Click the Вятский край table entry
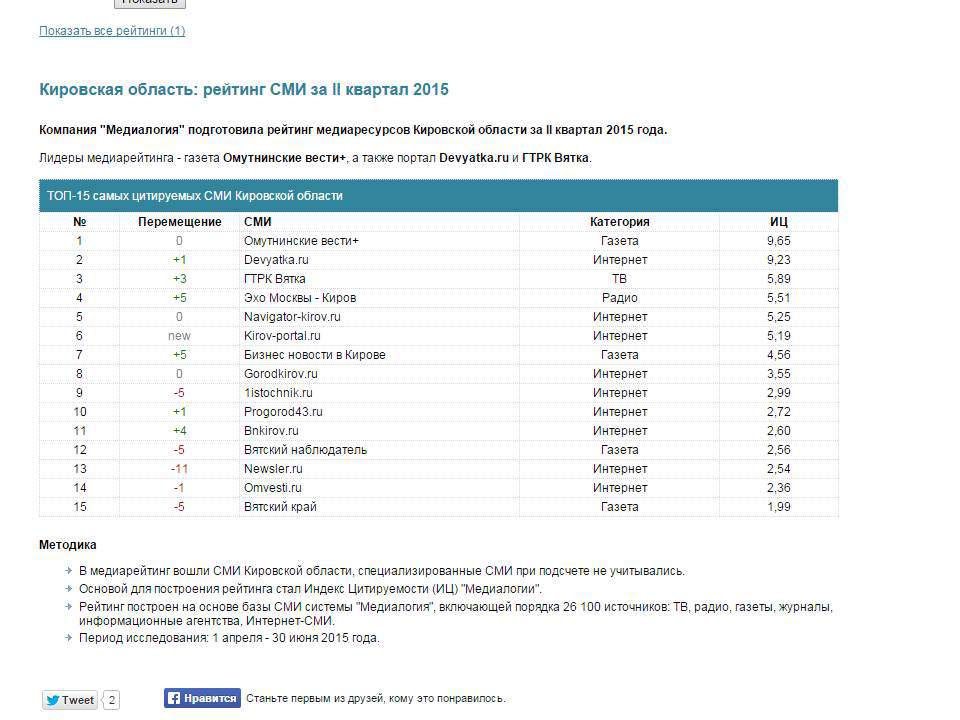Image resolution: width=960 pixels, height=720 pixels. (x=280, y=507)
